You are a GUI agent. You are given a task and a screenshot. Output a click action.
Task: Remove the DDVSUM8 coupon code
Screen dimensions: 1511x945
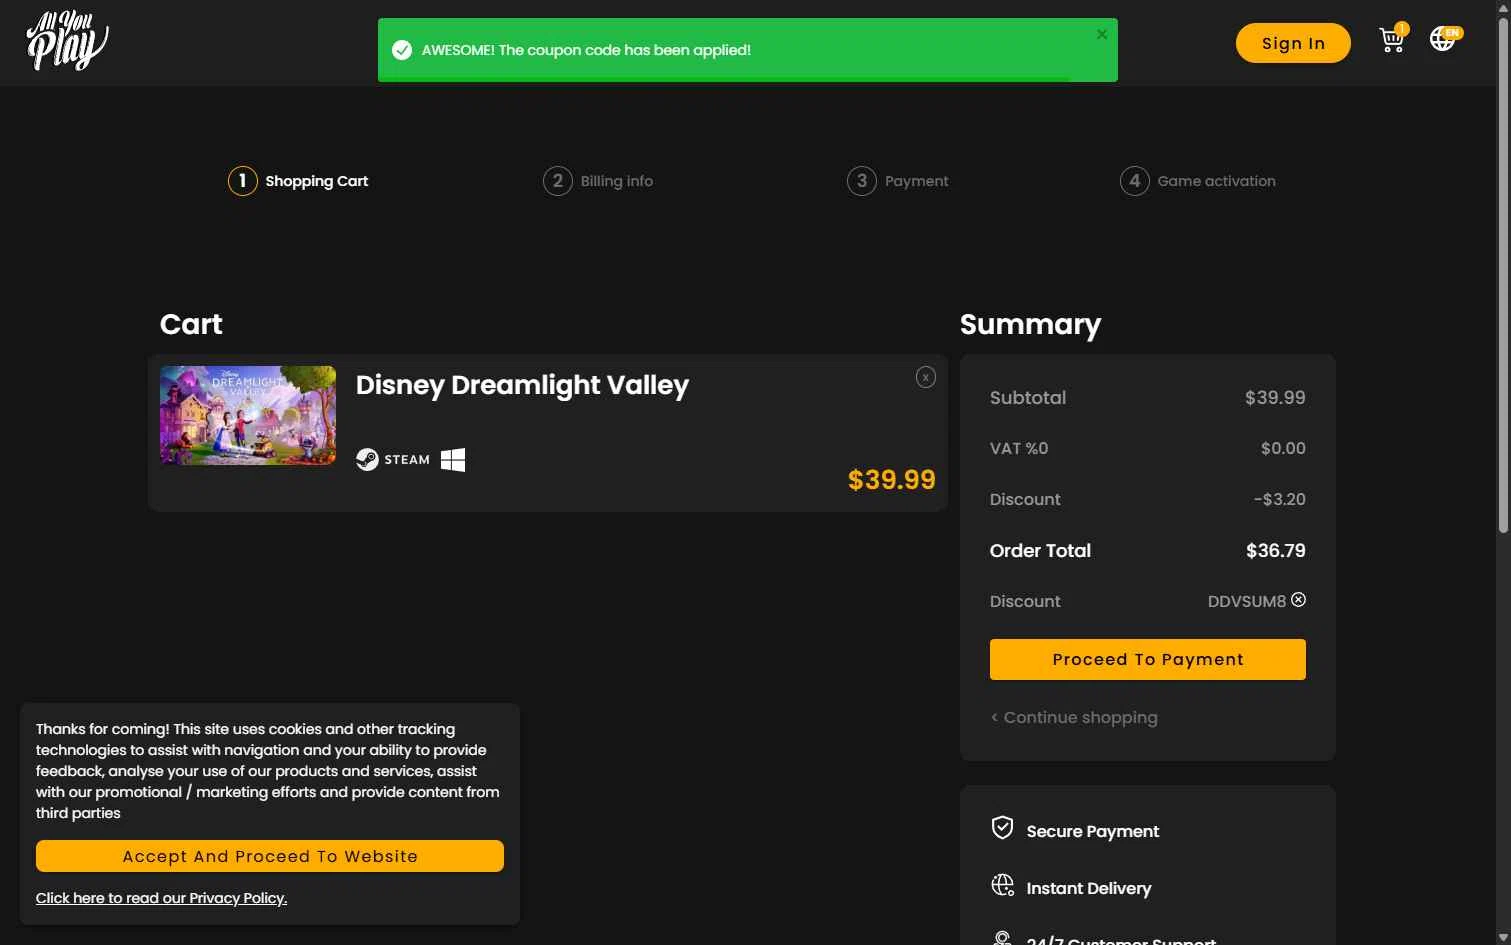coord(1298,600)
